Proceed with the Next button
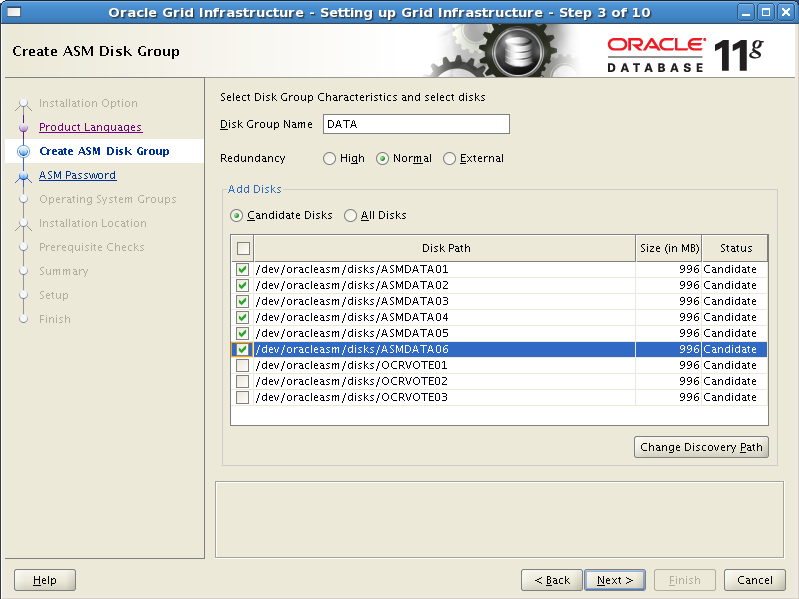This screenshot has width=799, height=599. (x=615, y=580)
